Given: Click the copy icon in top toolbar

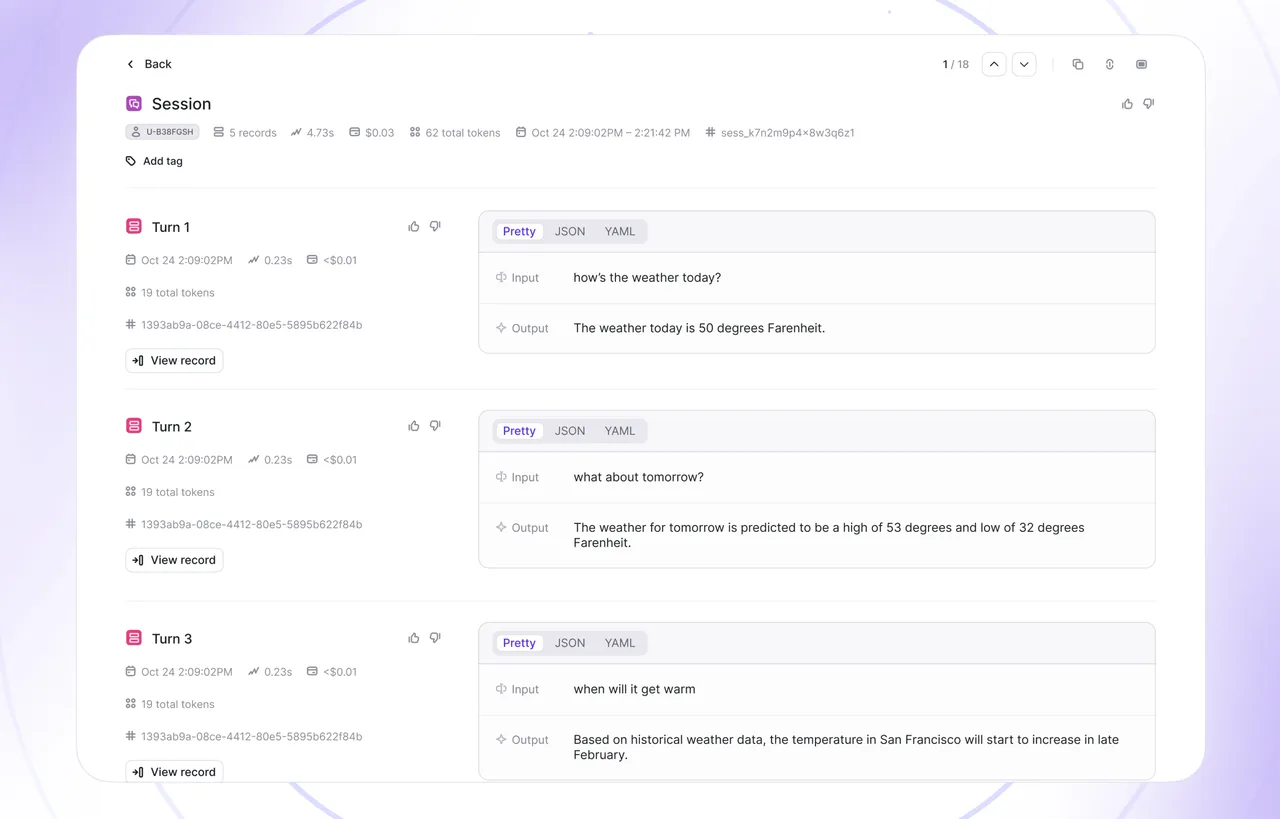Looking at the screenshot, I should tap(1078, 64).
